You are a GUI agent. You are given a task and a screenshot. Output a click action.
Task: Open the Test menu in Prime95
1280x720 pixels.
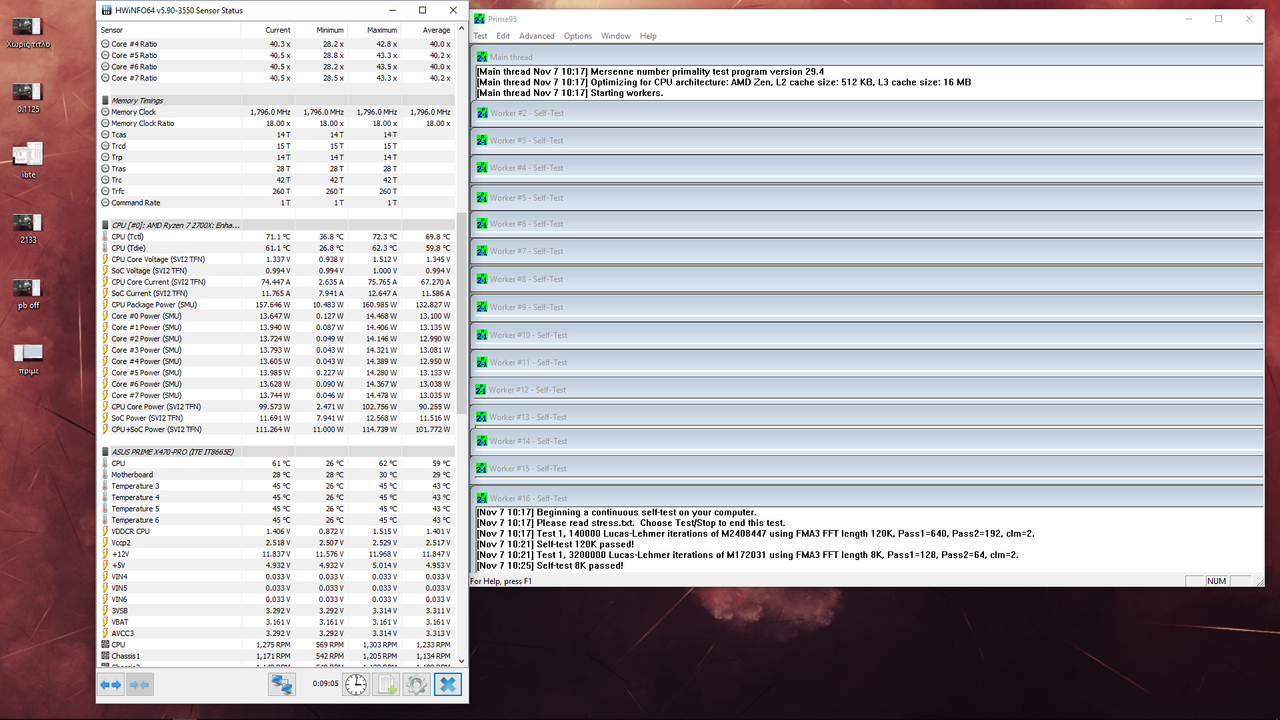coord(480,36)
